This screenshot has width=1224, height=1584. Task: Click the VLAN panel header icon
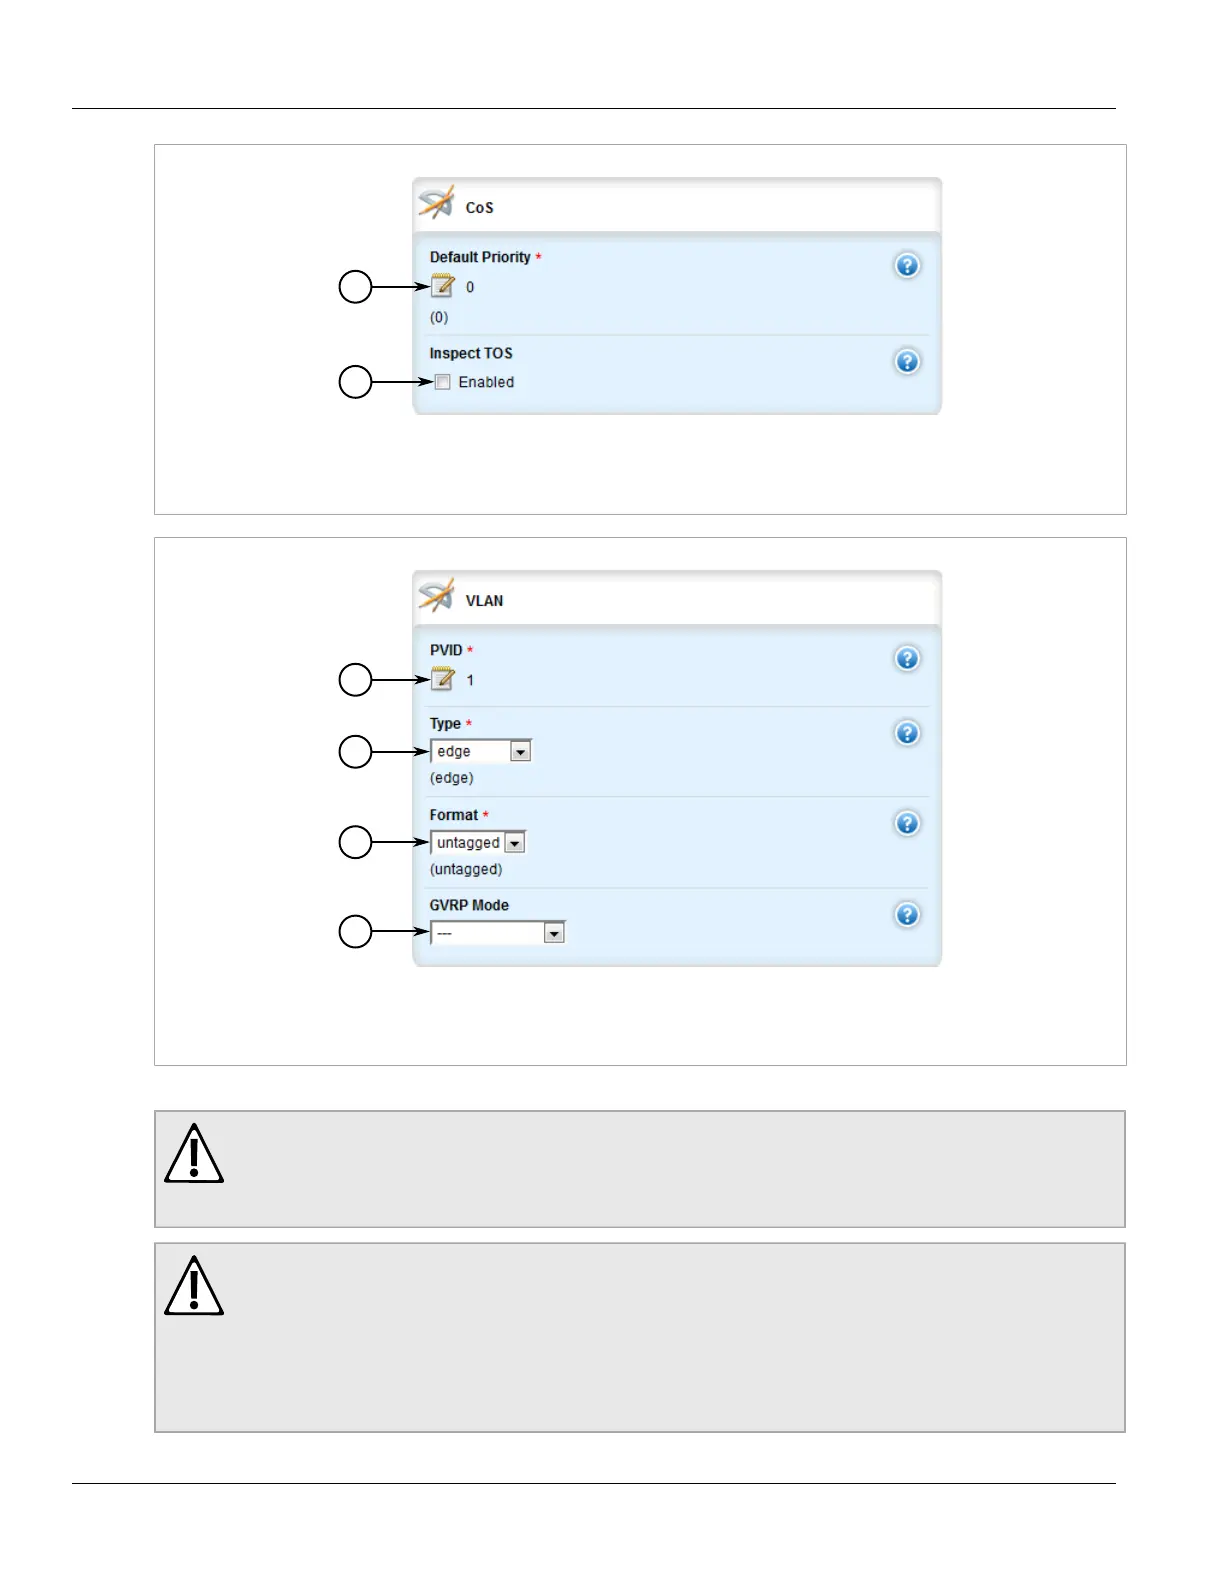coord(437,596)
